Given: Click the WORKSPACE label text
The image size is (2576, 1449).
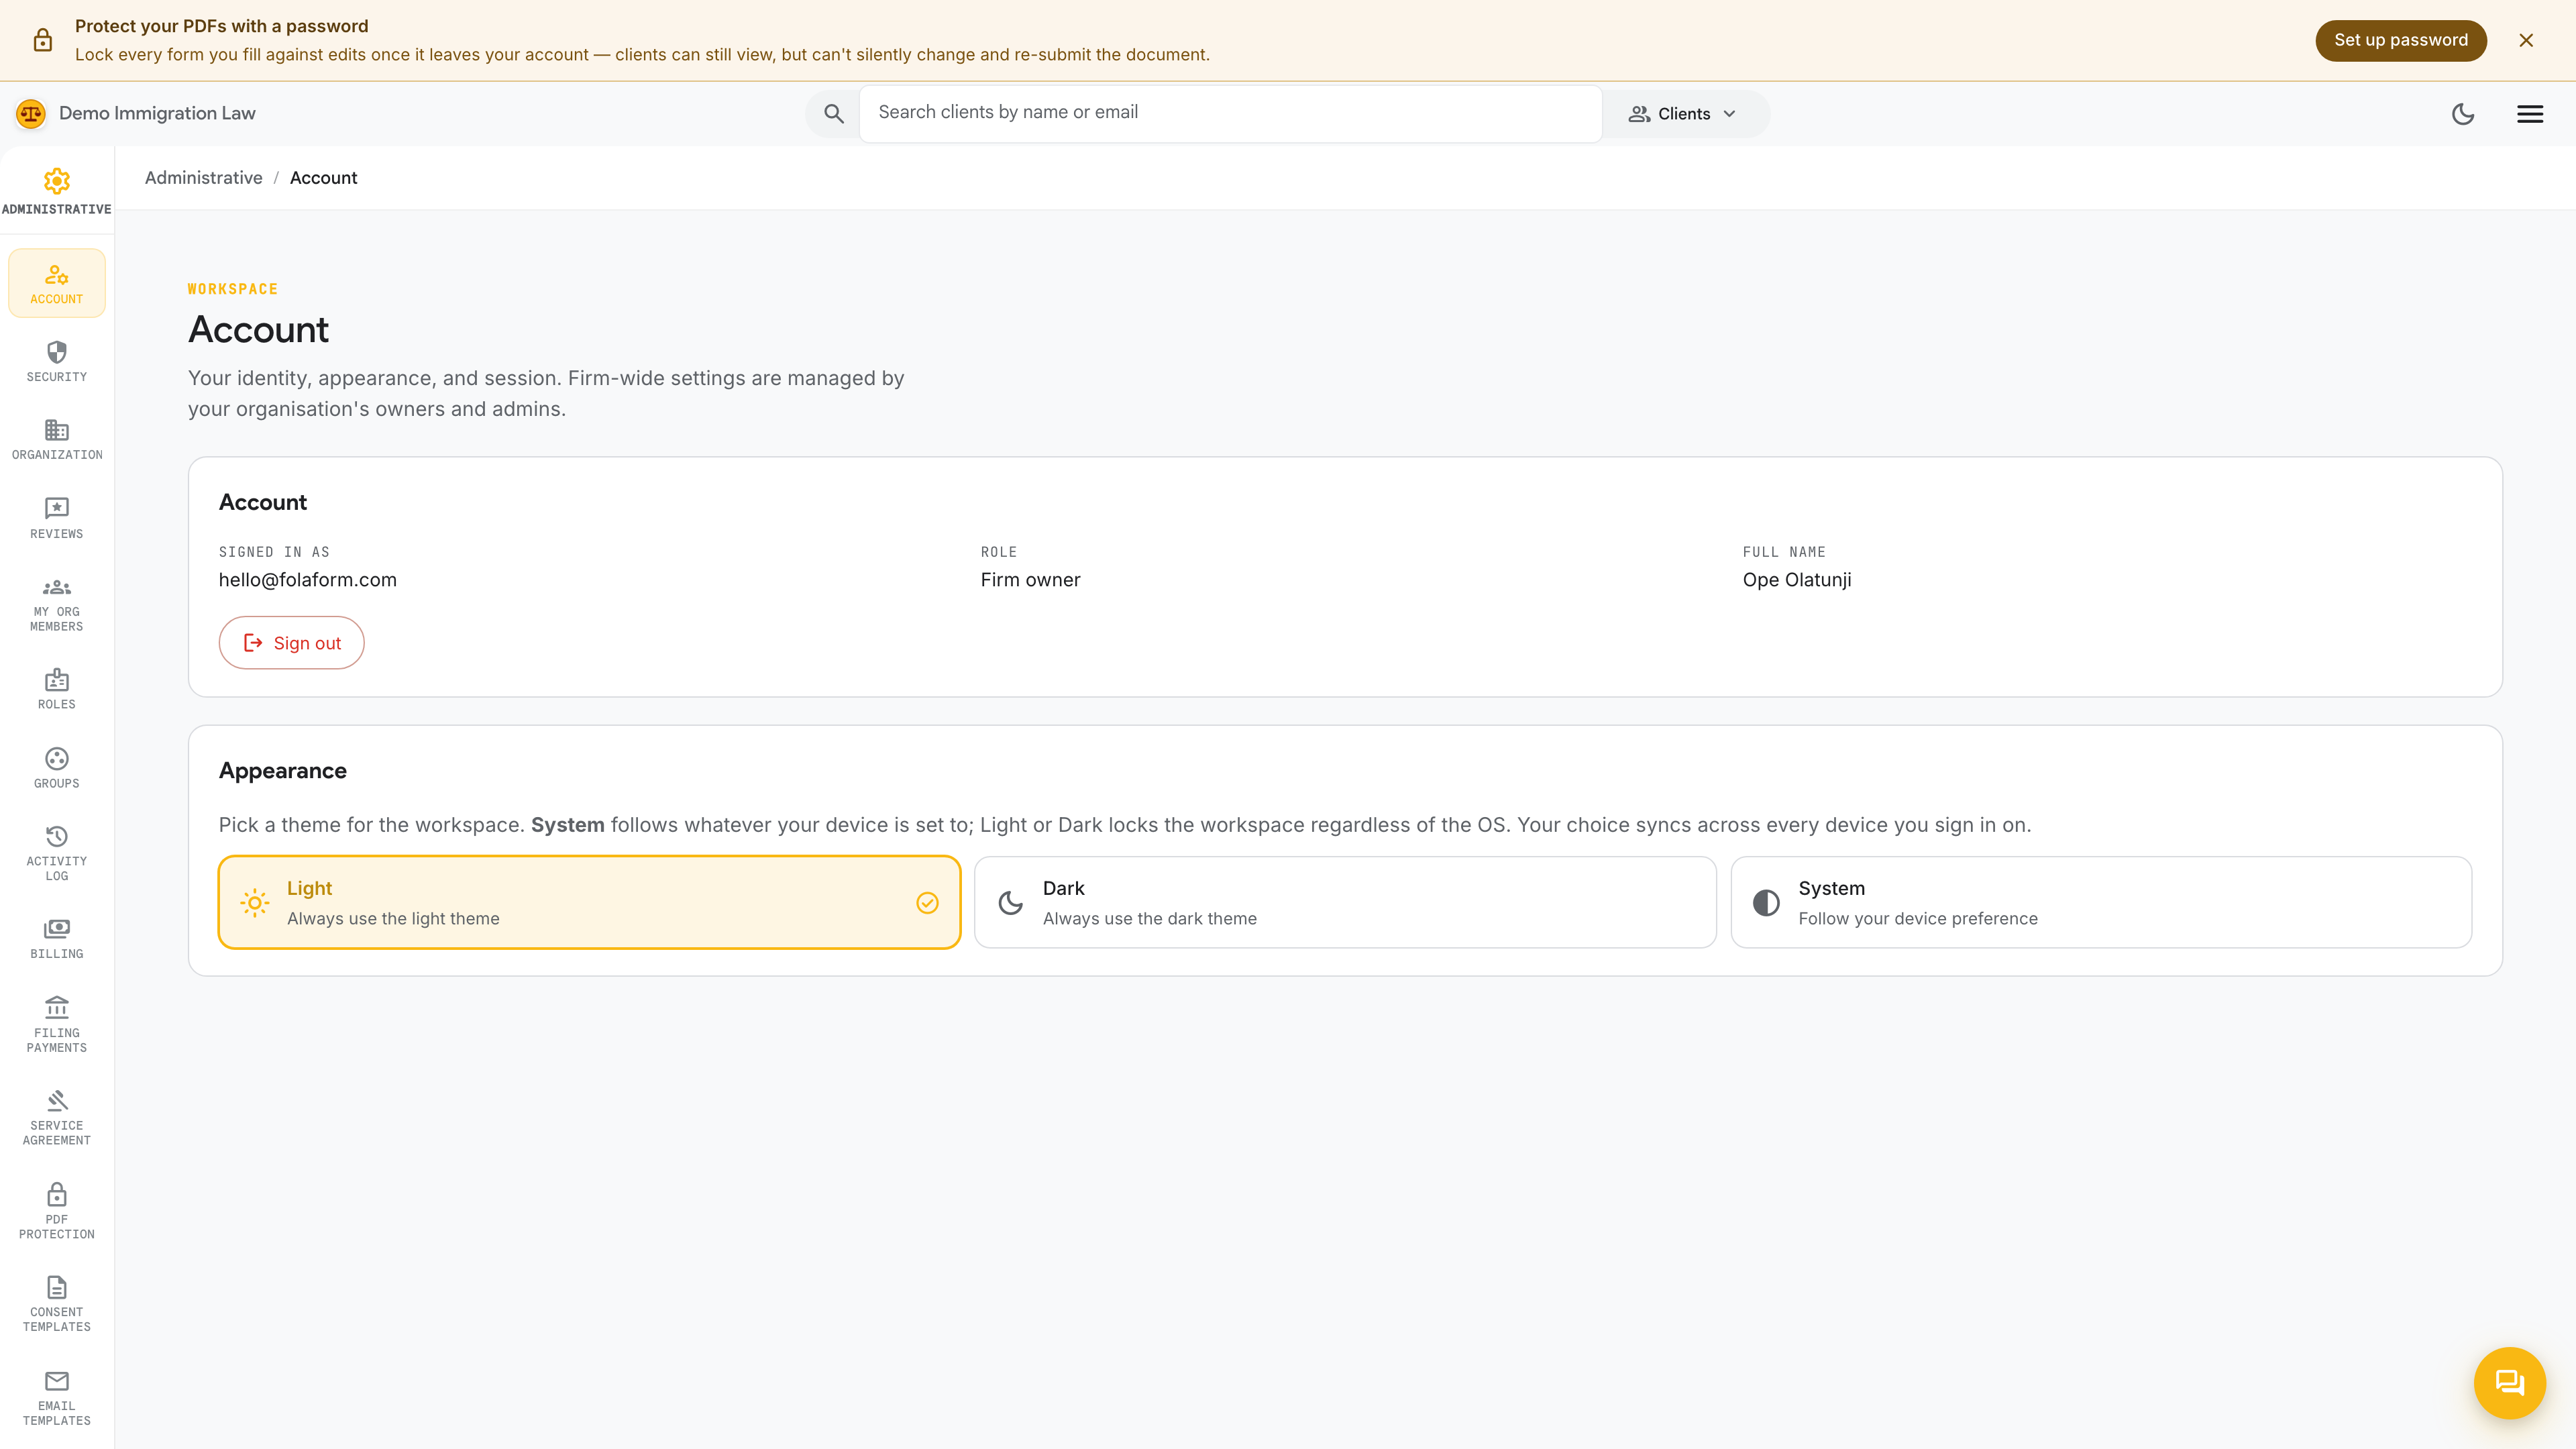Looking at the screenshot, I should pos(233,289).
